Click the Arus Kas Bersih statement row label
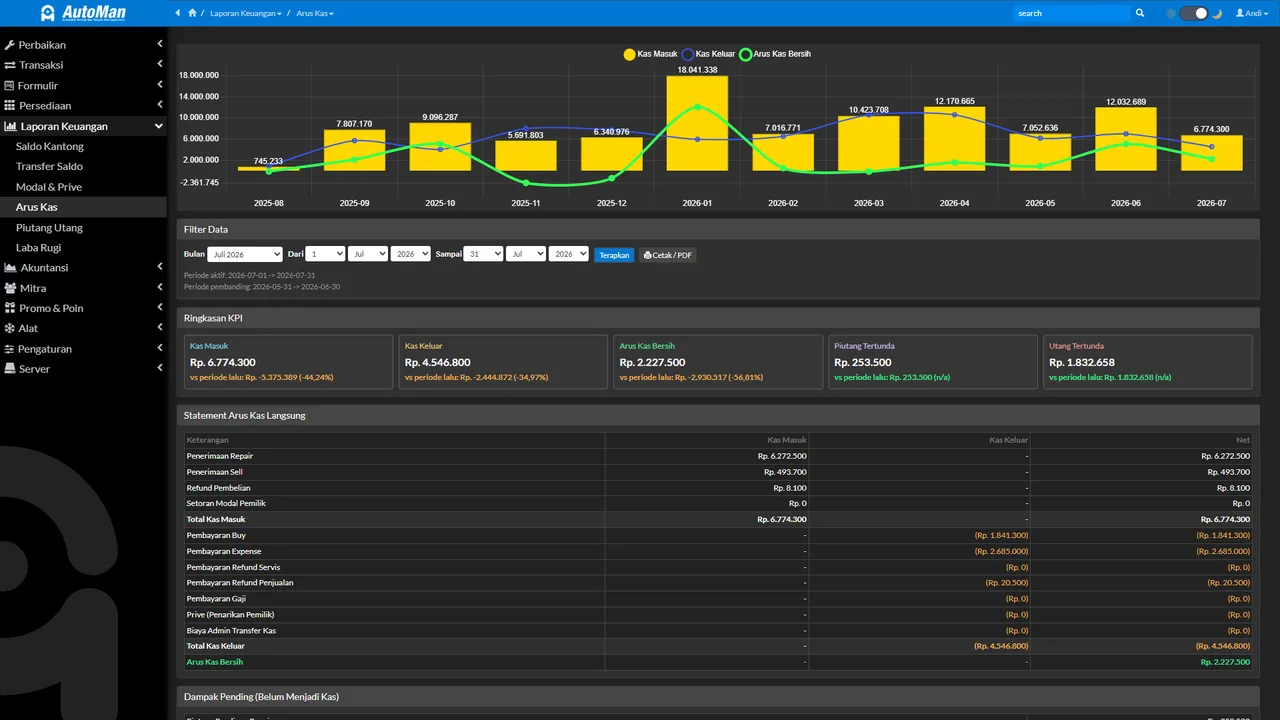Screen dimensions: 1280x720 215,662
